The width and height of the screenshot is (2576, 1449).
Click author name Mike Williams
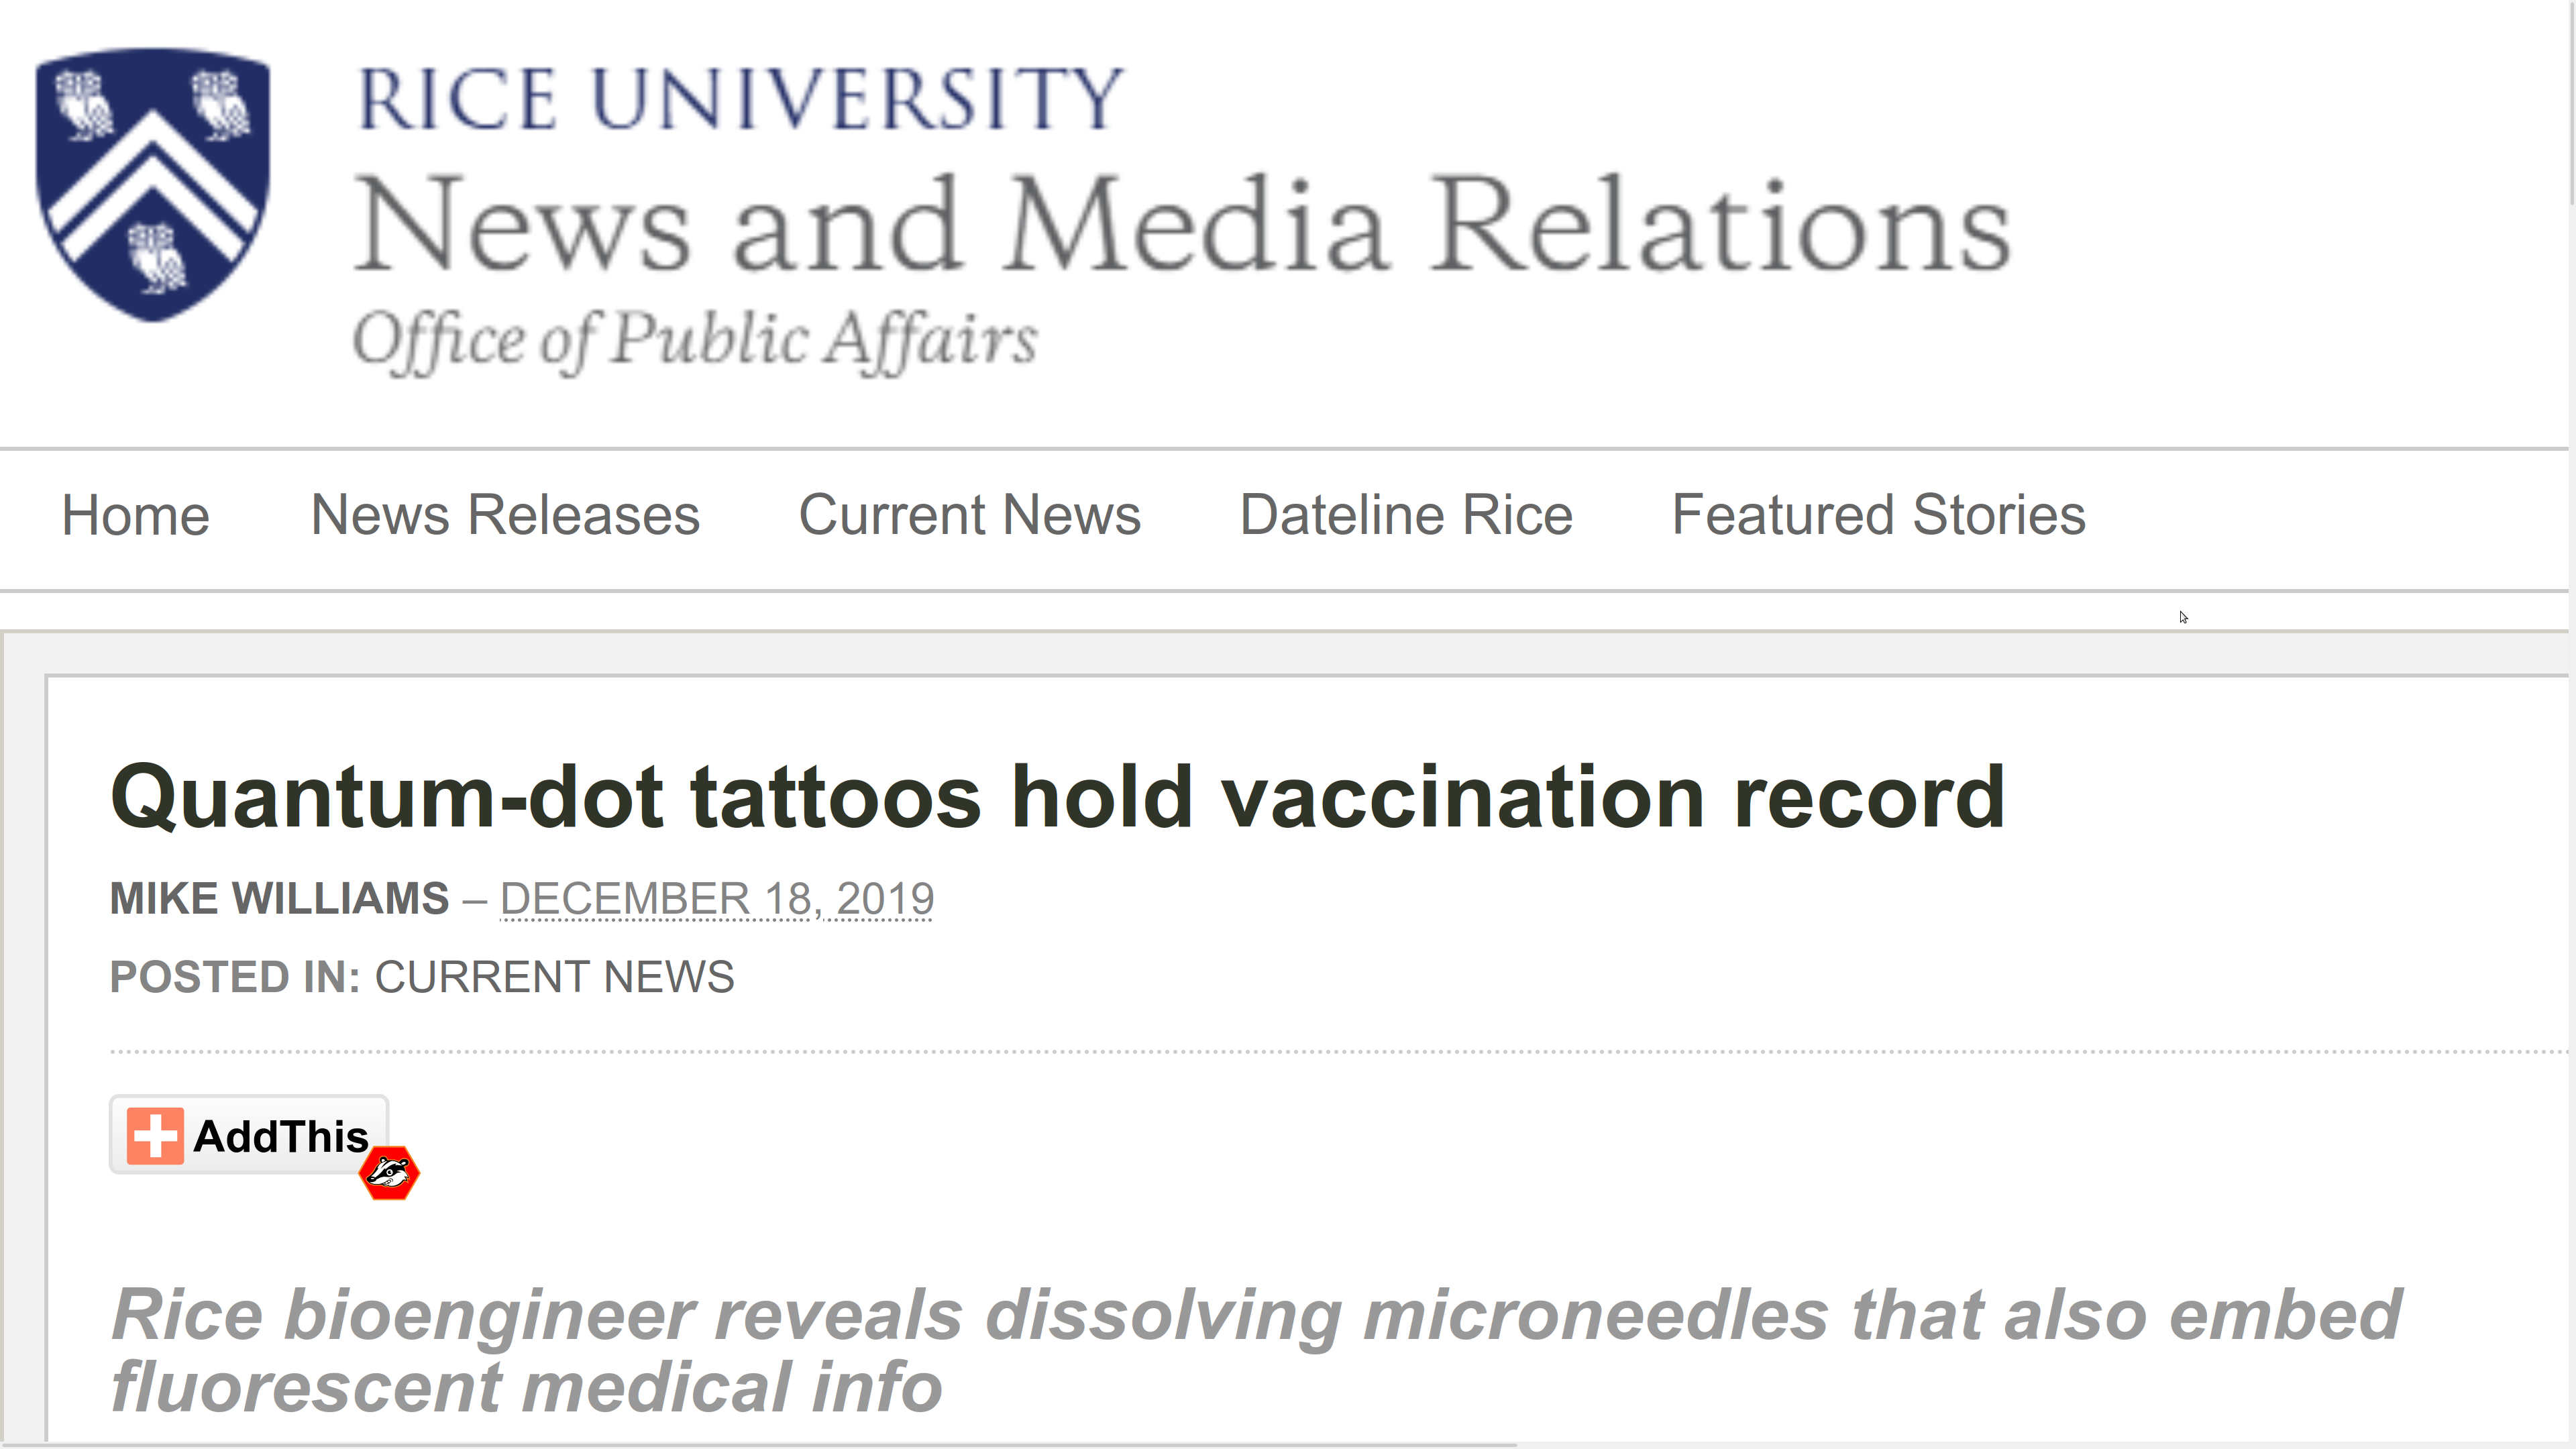[x=279, y=898]
